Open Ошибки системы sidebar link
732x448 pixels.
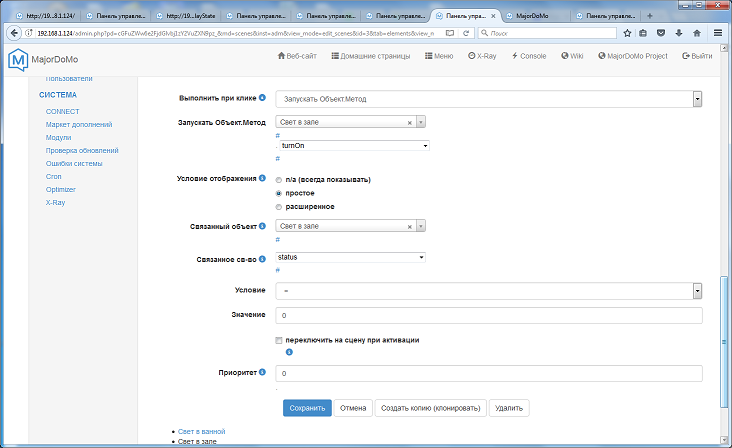74,164
